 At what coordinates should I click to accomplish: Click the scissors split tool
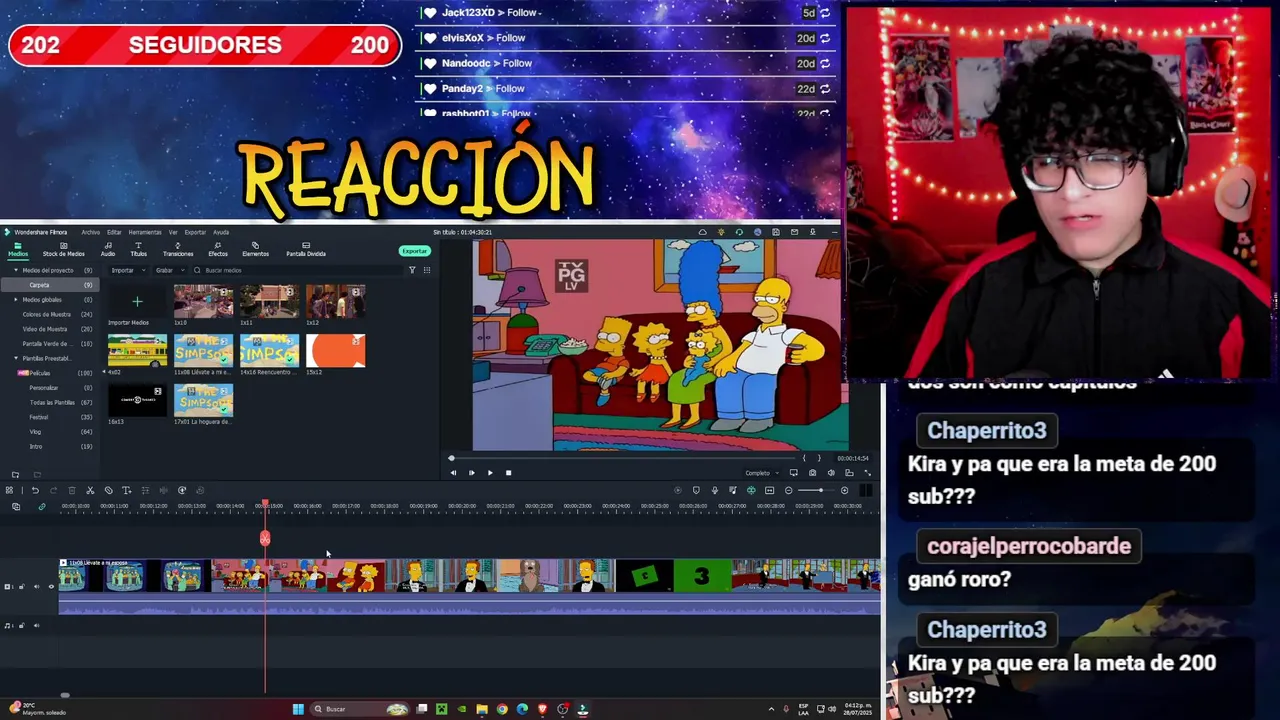[90, 490]
